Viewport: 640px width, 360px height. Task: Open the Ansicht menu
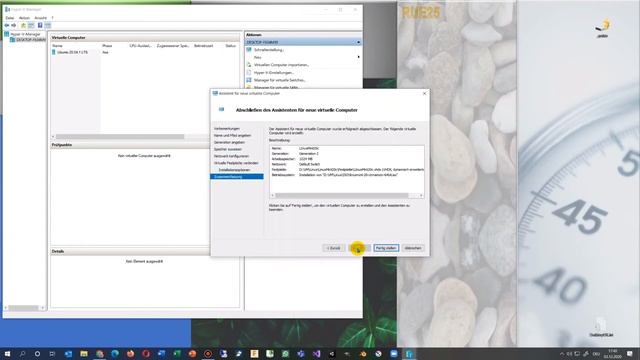point(40,18)
